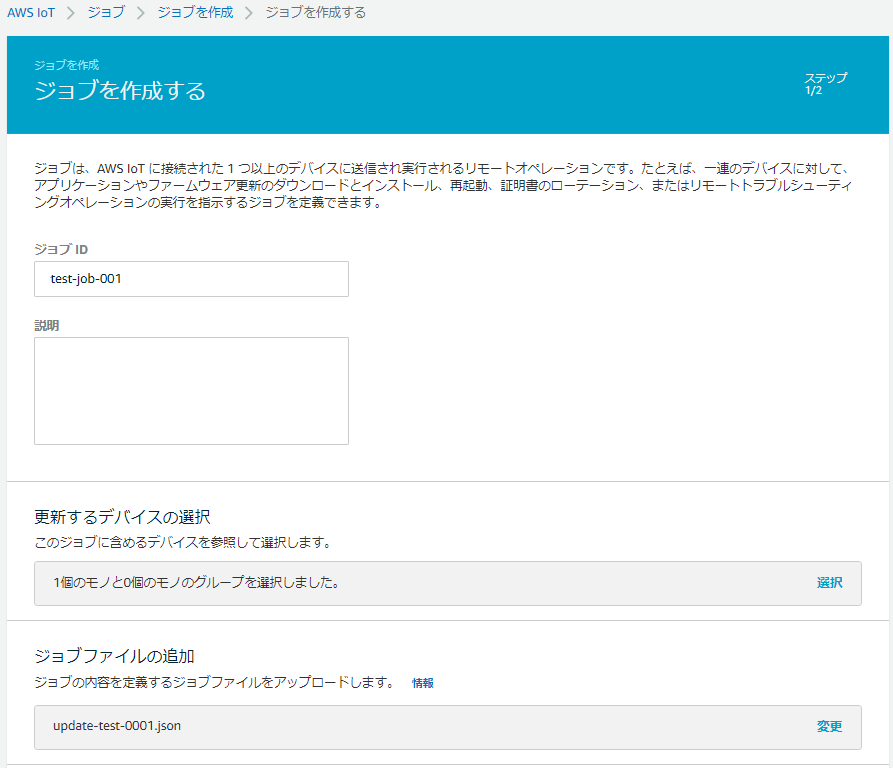Viewport: 893px width, 768px height.
Task: Click the small ジョブを作成 header subtitle
Action: point(66,65)
